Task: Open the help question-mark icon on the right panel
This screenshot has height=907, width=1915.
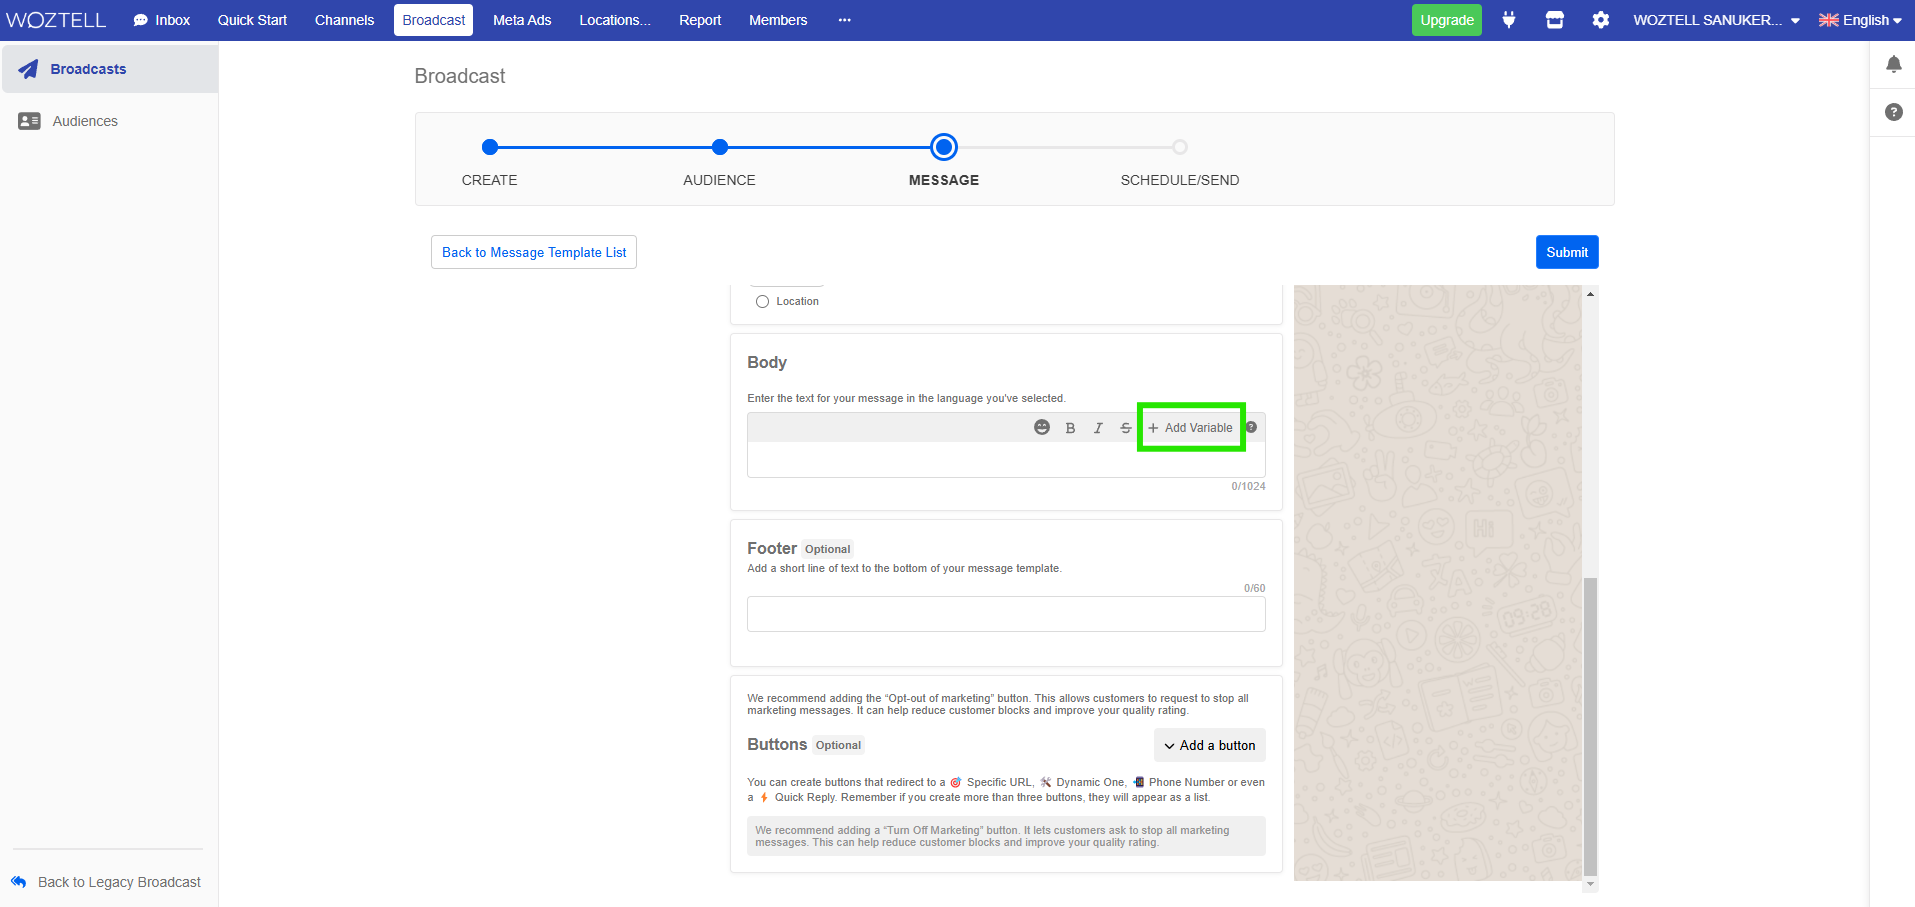Action: pyautogui.click(x=1893, y=112)
